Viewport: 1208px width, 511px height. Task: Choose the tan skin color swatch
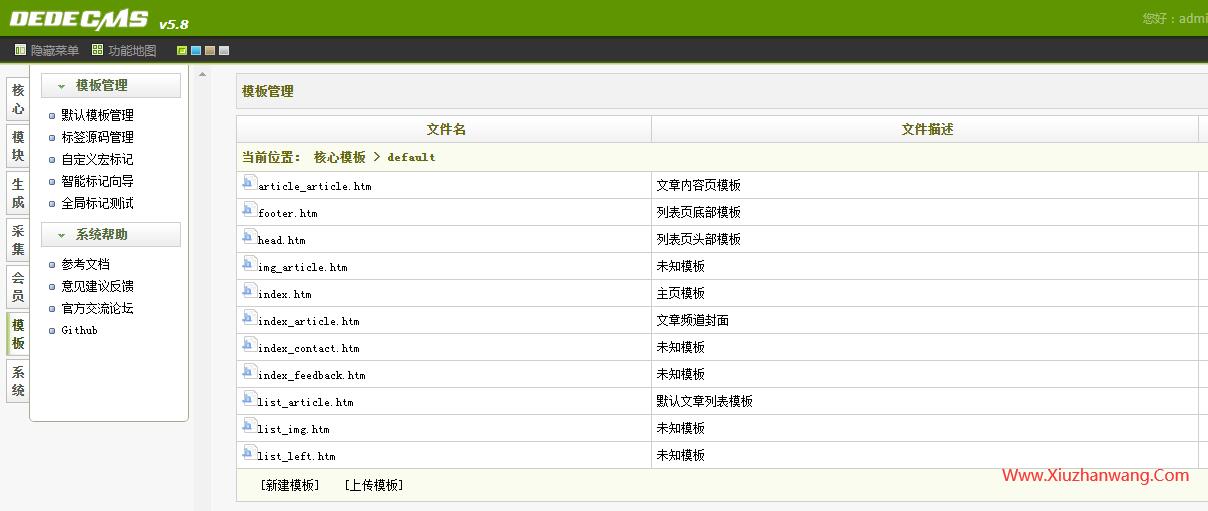pyautogui.click(x=210, y=51)
